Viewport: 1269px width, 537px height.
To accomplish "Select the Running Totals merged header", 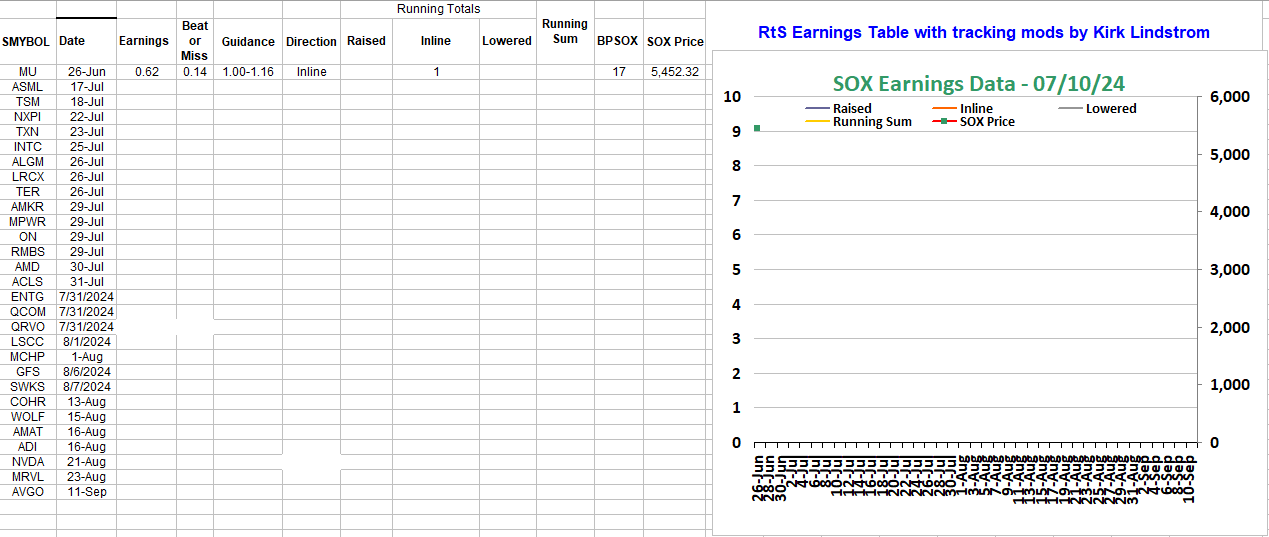I will click(438, 9).
